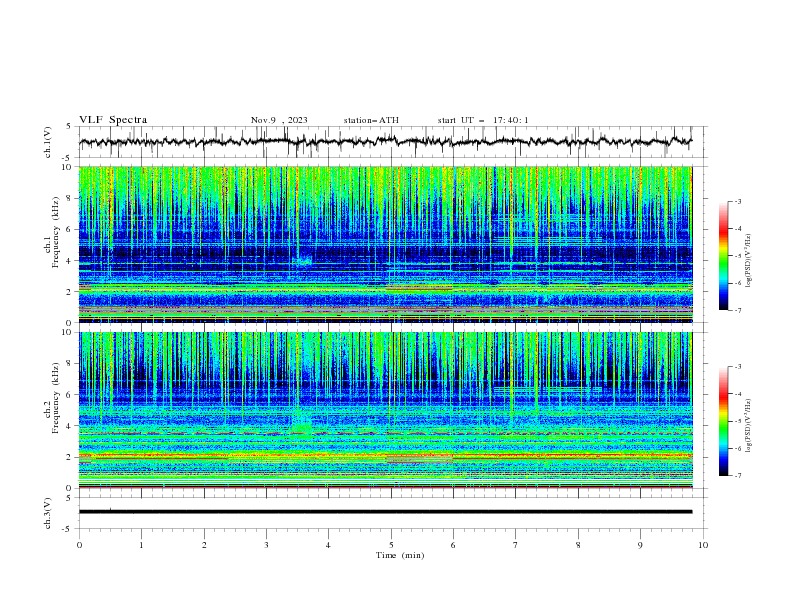Click the "ch.3(V)" axis label

pyautogui.click(x=48, y=513)
